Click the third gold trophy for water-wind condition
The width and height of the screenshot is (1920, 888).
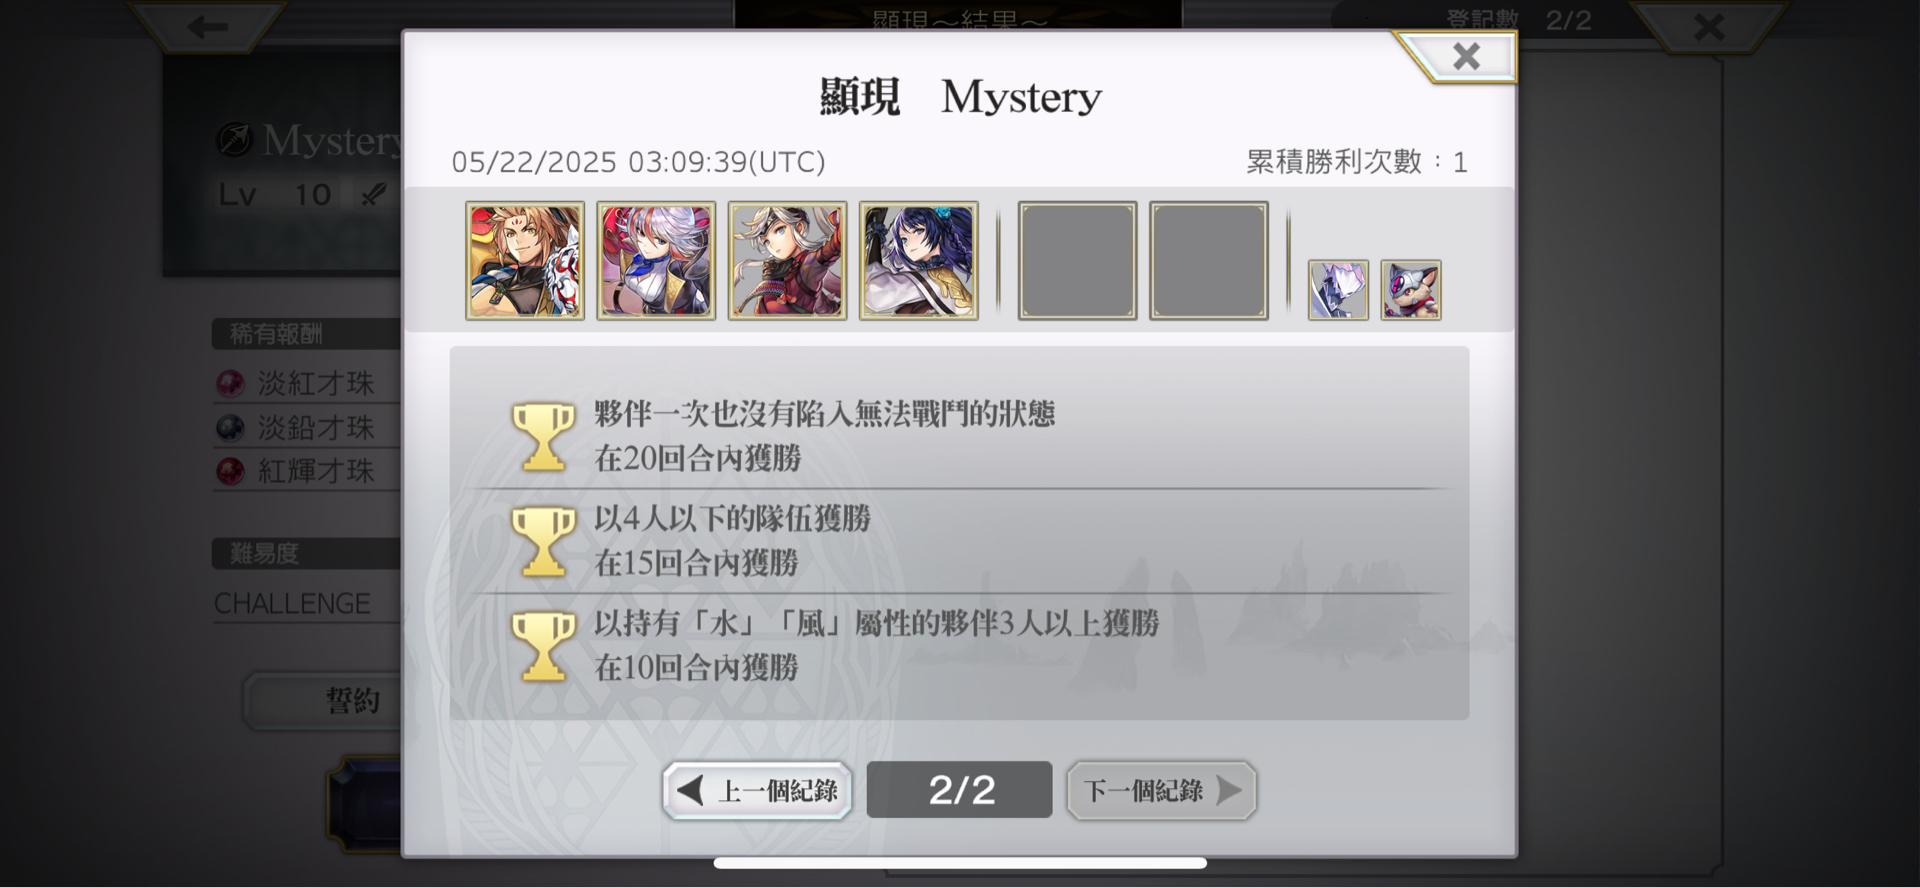(x=544, y=646)
